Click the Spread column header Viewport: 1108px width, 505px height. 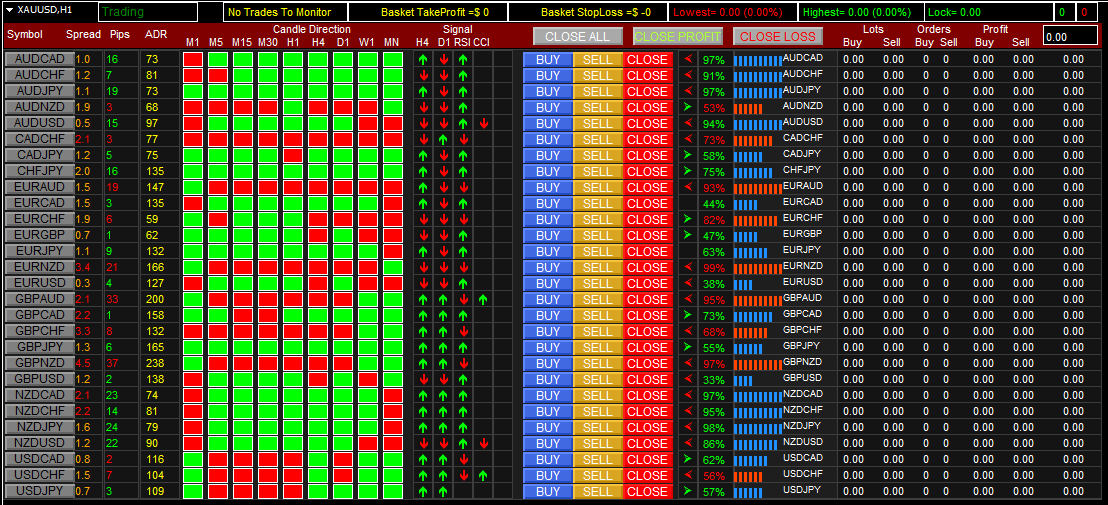[83, 35]
